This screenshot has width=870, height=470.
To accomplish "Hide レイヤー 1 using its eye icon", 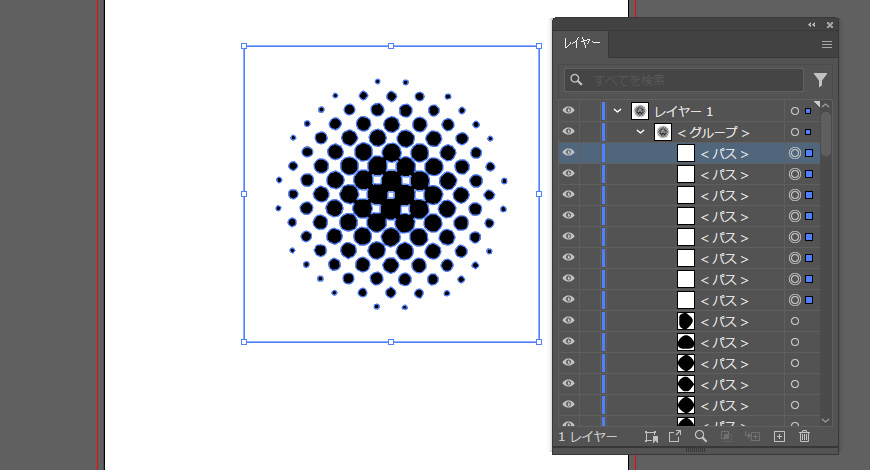I will (569, 111).
